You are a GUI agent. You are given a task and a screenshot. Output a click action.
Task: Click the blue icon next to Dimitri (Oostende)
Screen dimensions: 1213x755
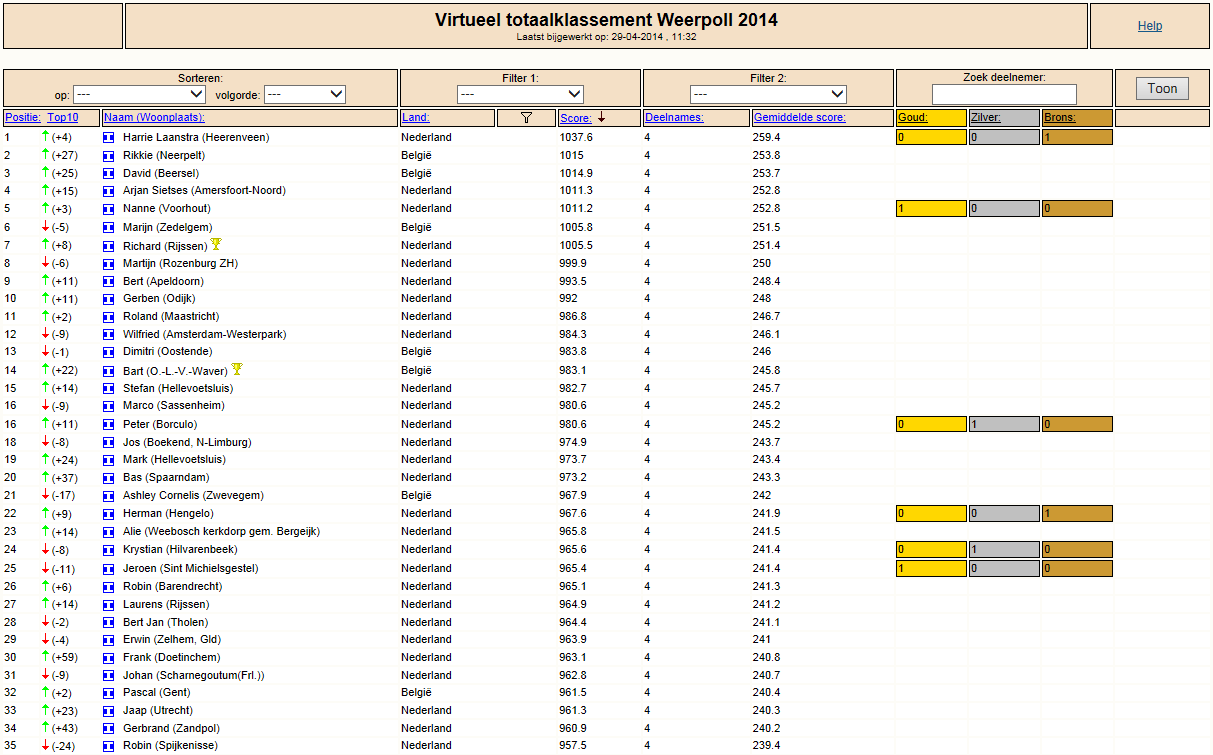[x=109, y=352]
